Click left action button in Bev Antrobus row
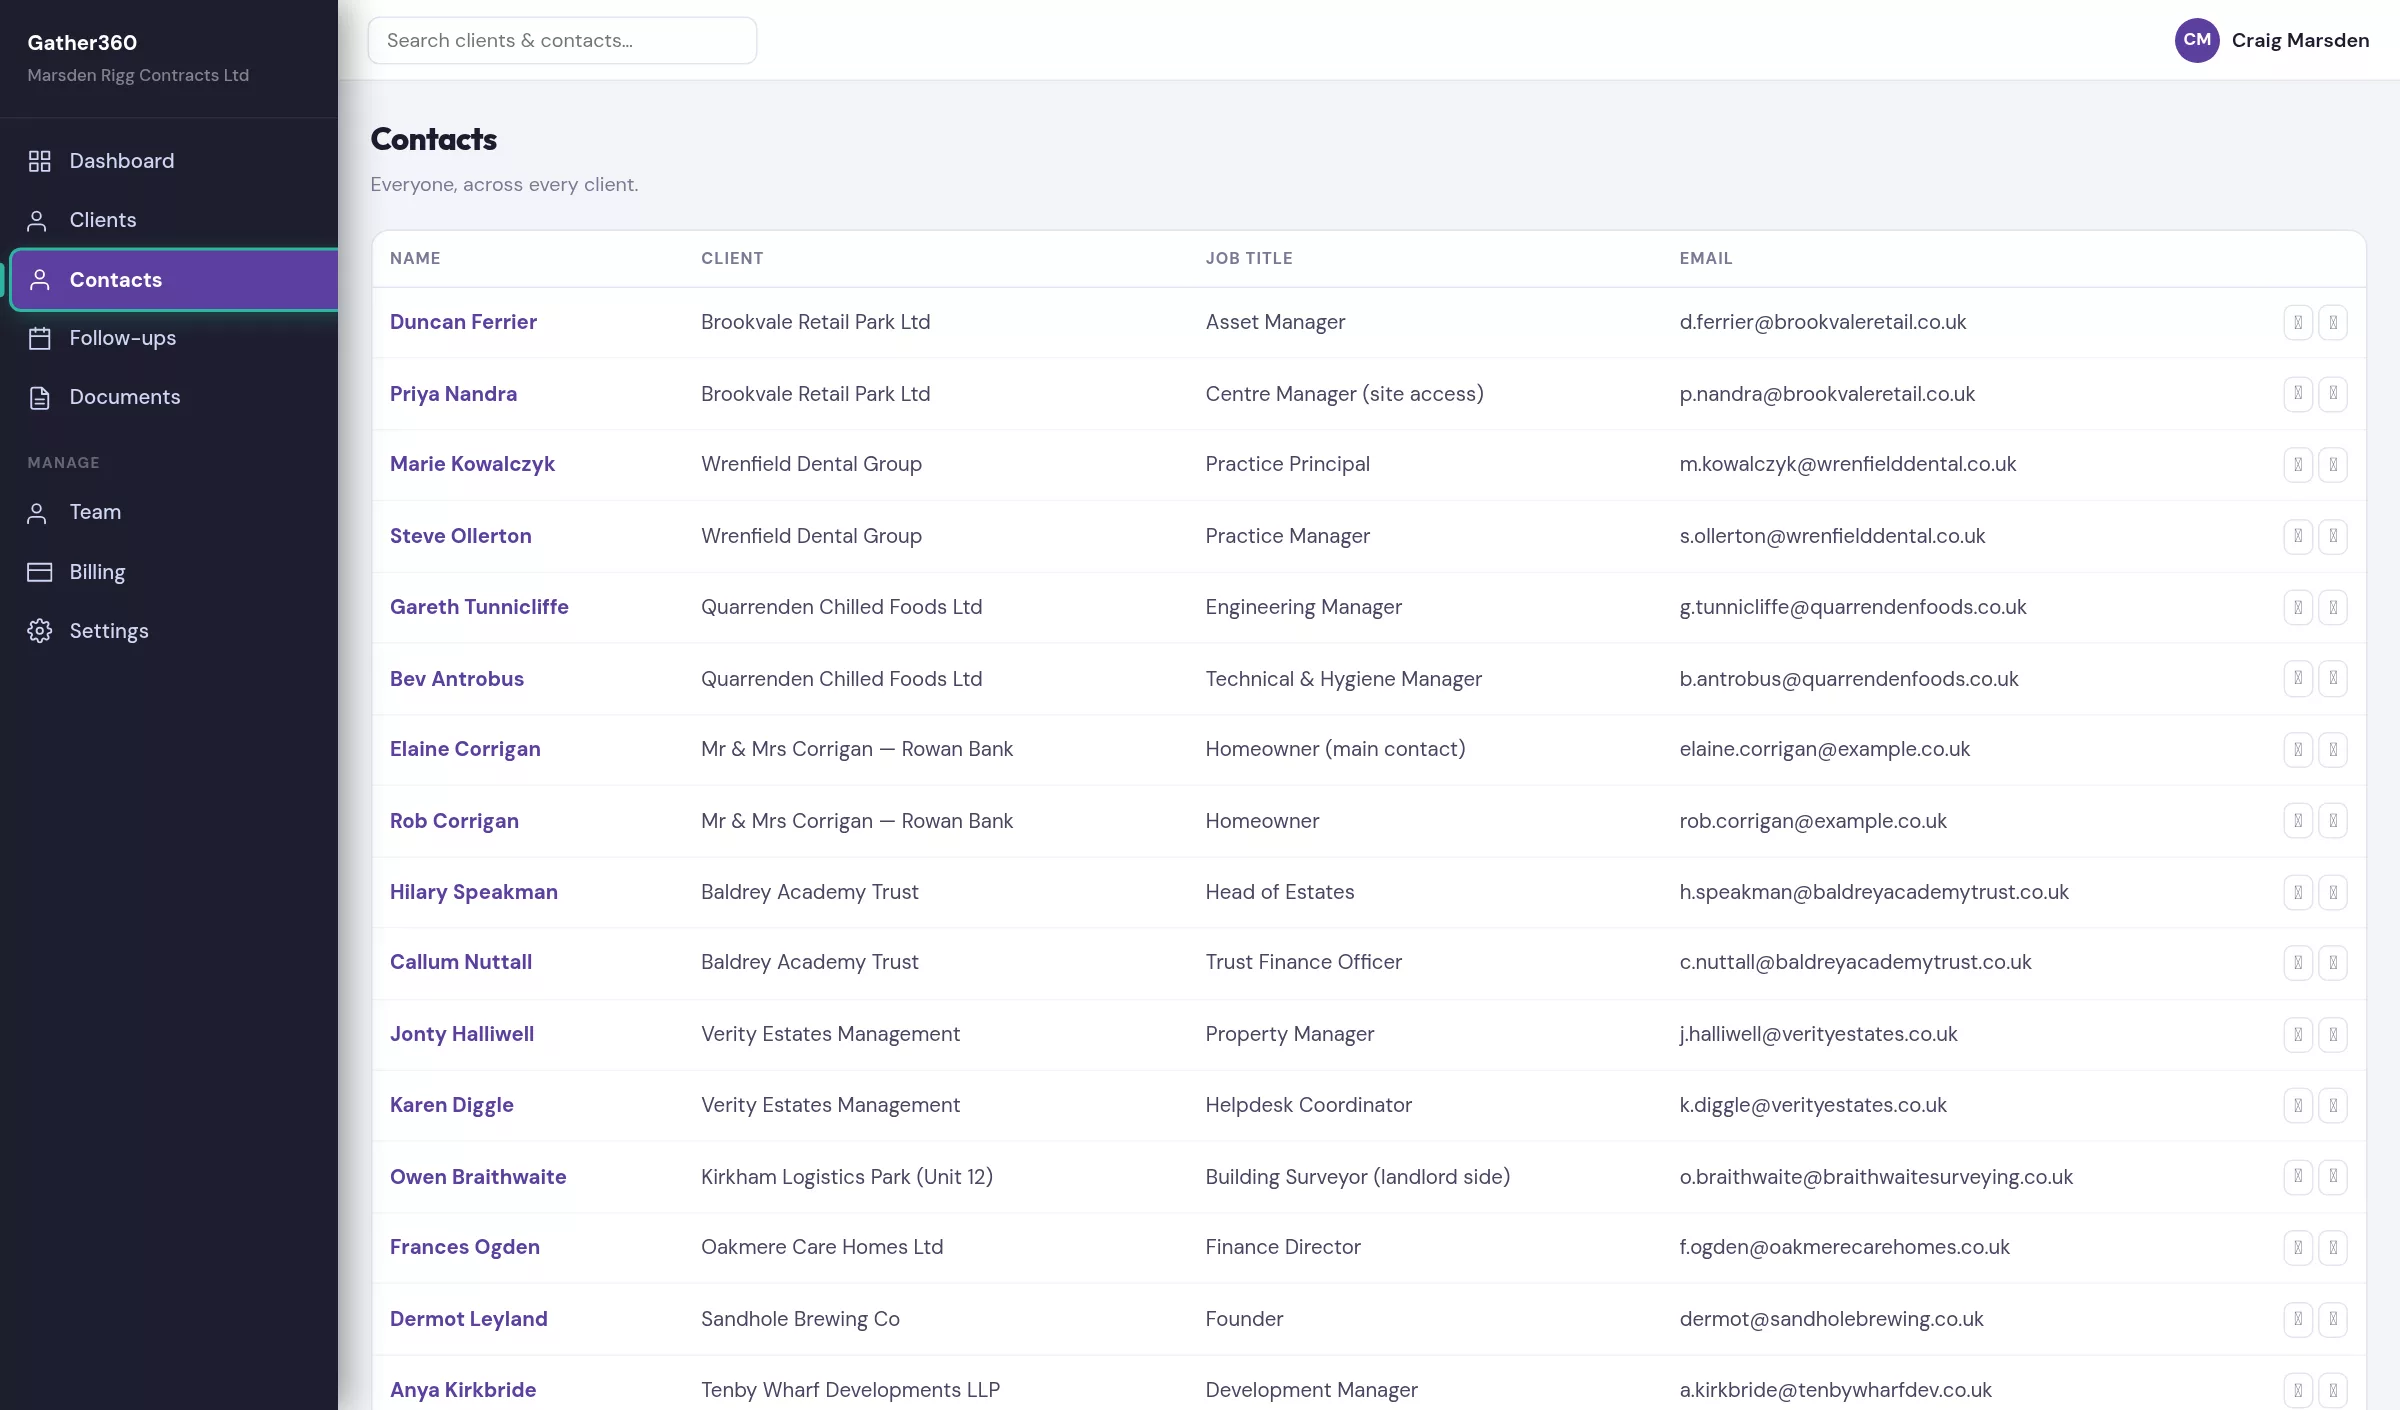 (x=2298, y=678)
